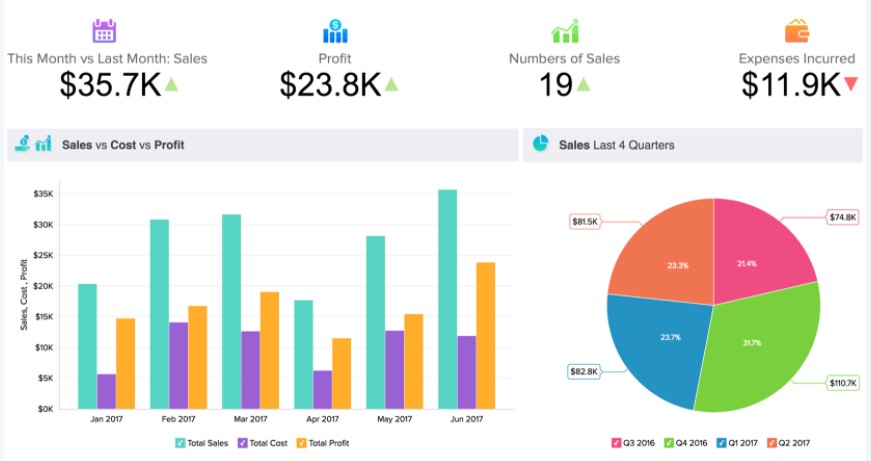Screen dimensions: 871x461
Task: Click the red down arrow next to $11.9K
Action: (x=851, y=85)
